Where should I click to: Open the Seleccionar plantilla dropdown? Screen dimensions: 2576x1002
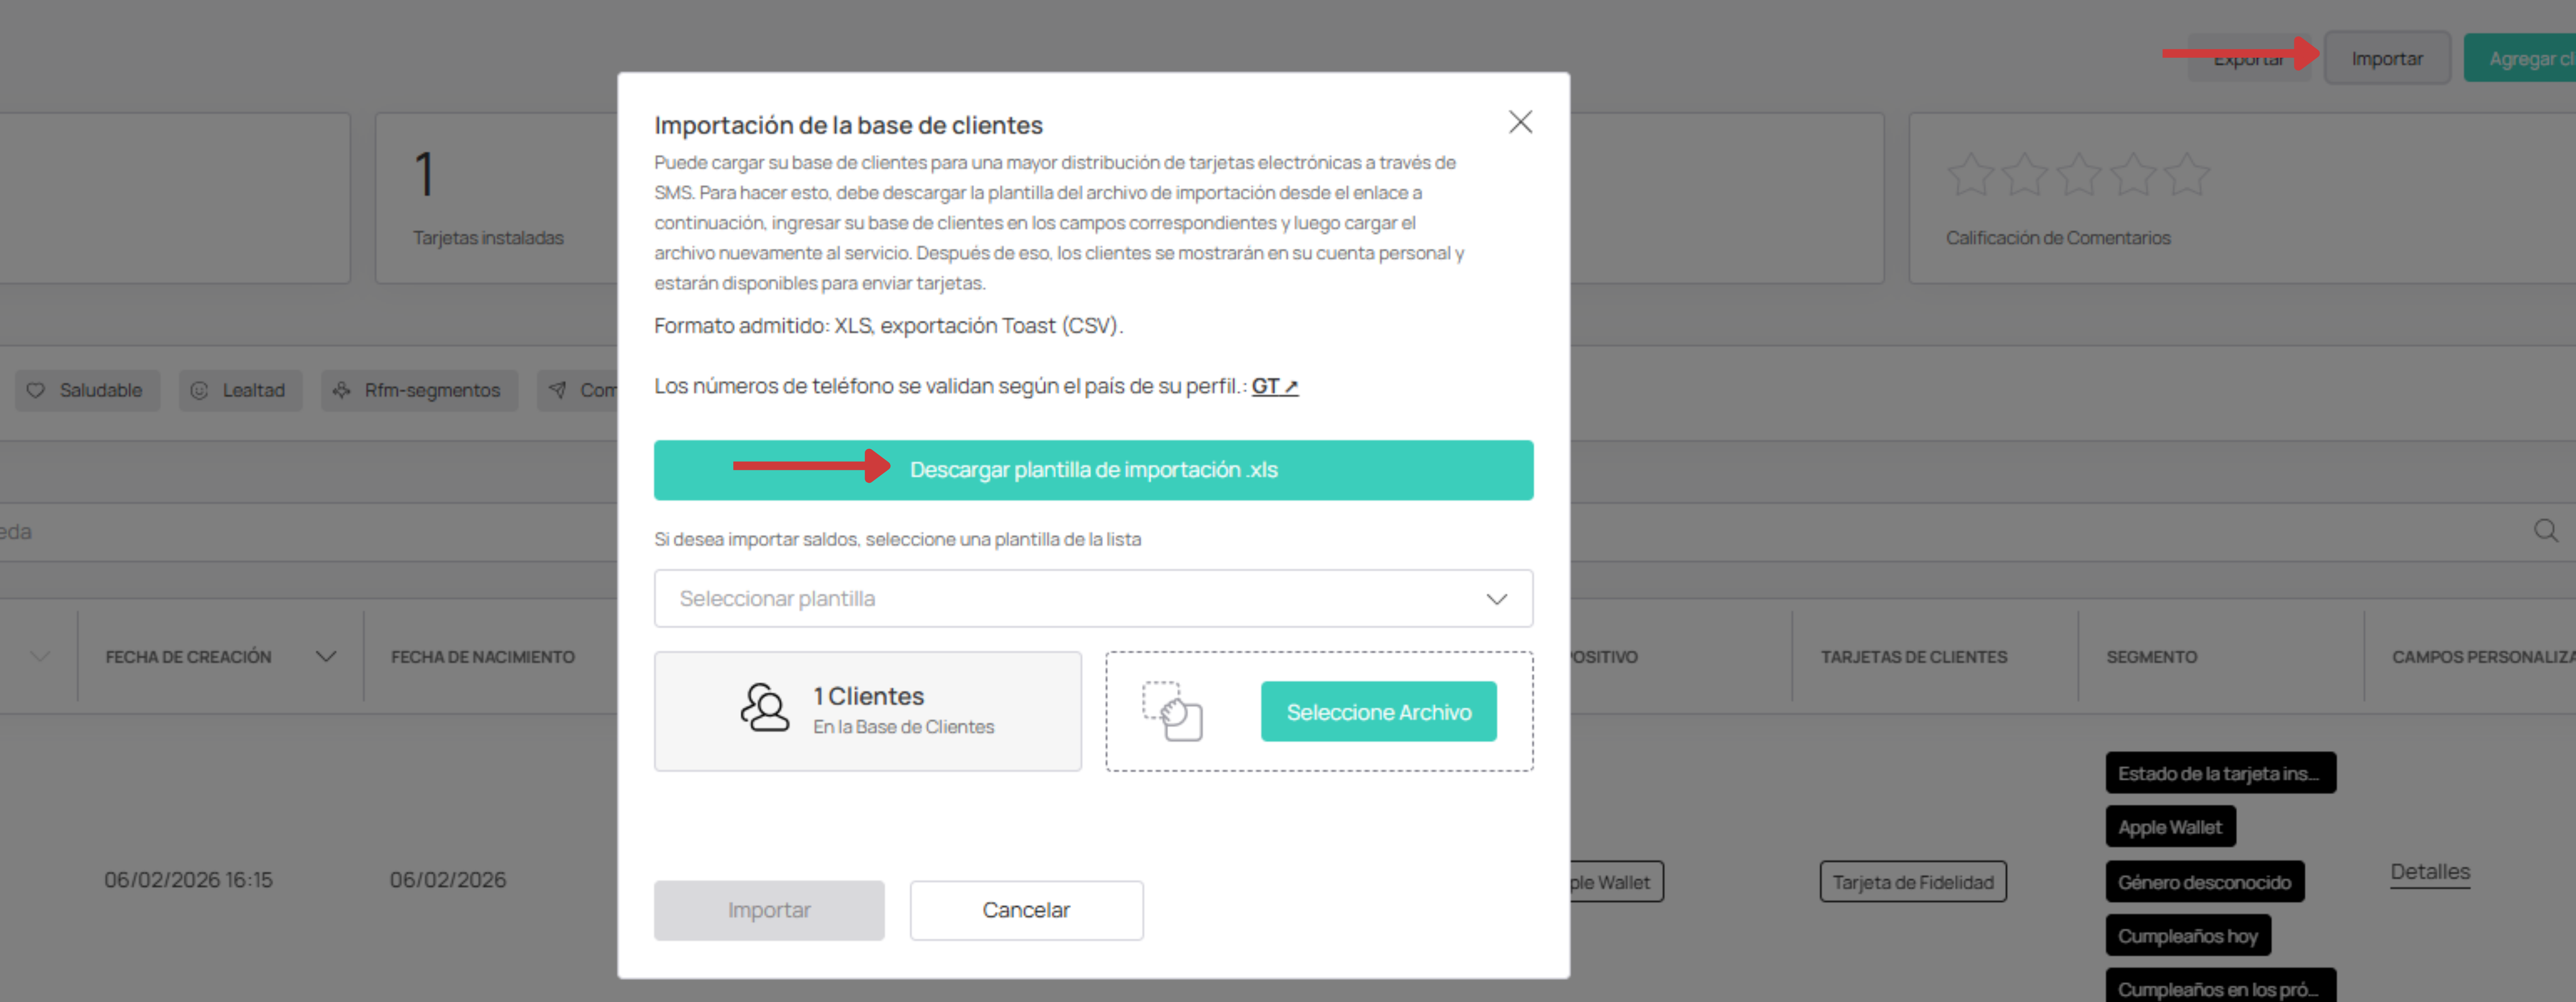1093,598
